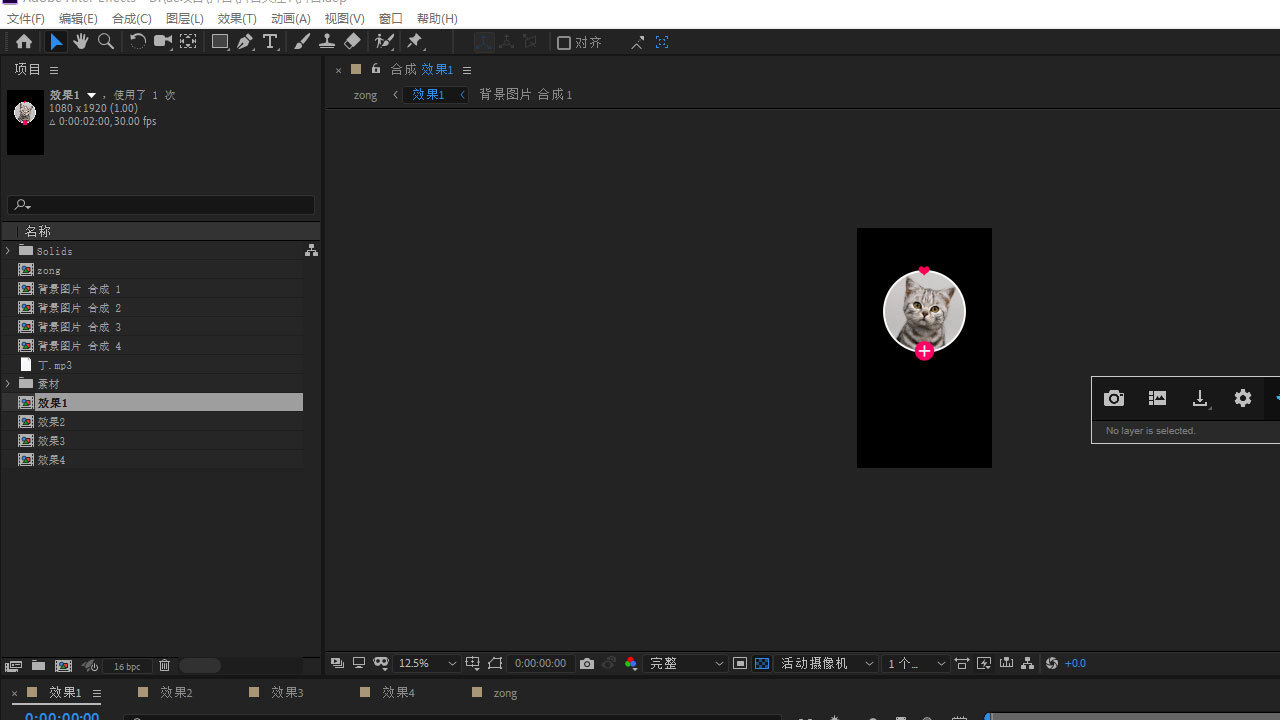Select the Rotation tool
The image size is (1280, 720).
(x=138, y=42)
